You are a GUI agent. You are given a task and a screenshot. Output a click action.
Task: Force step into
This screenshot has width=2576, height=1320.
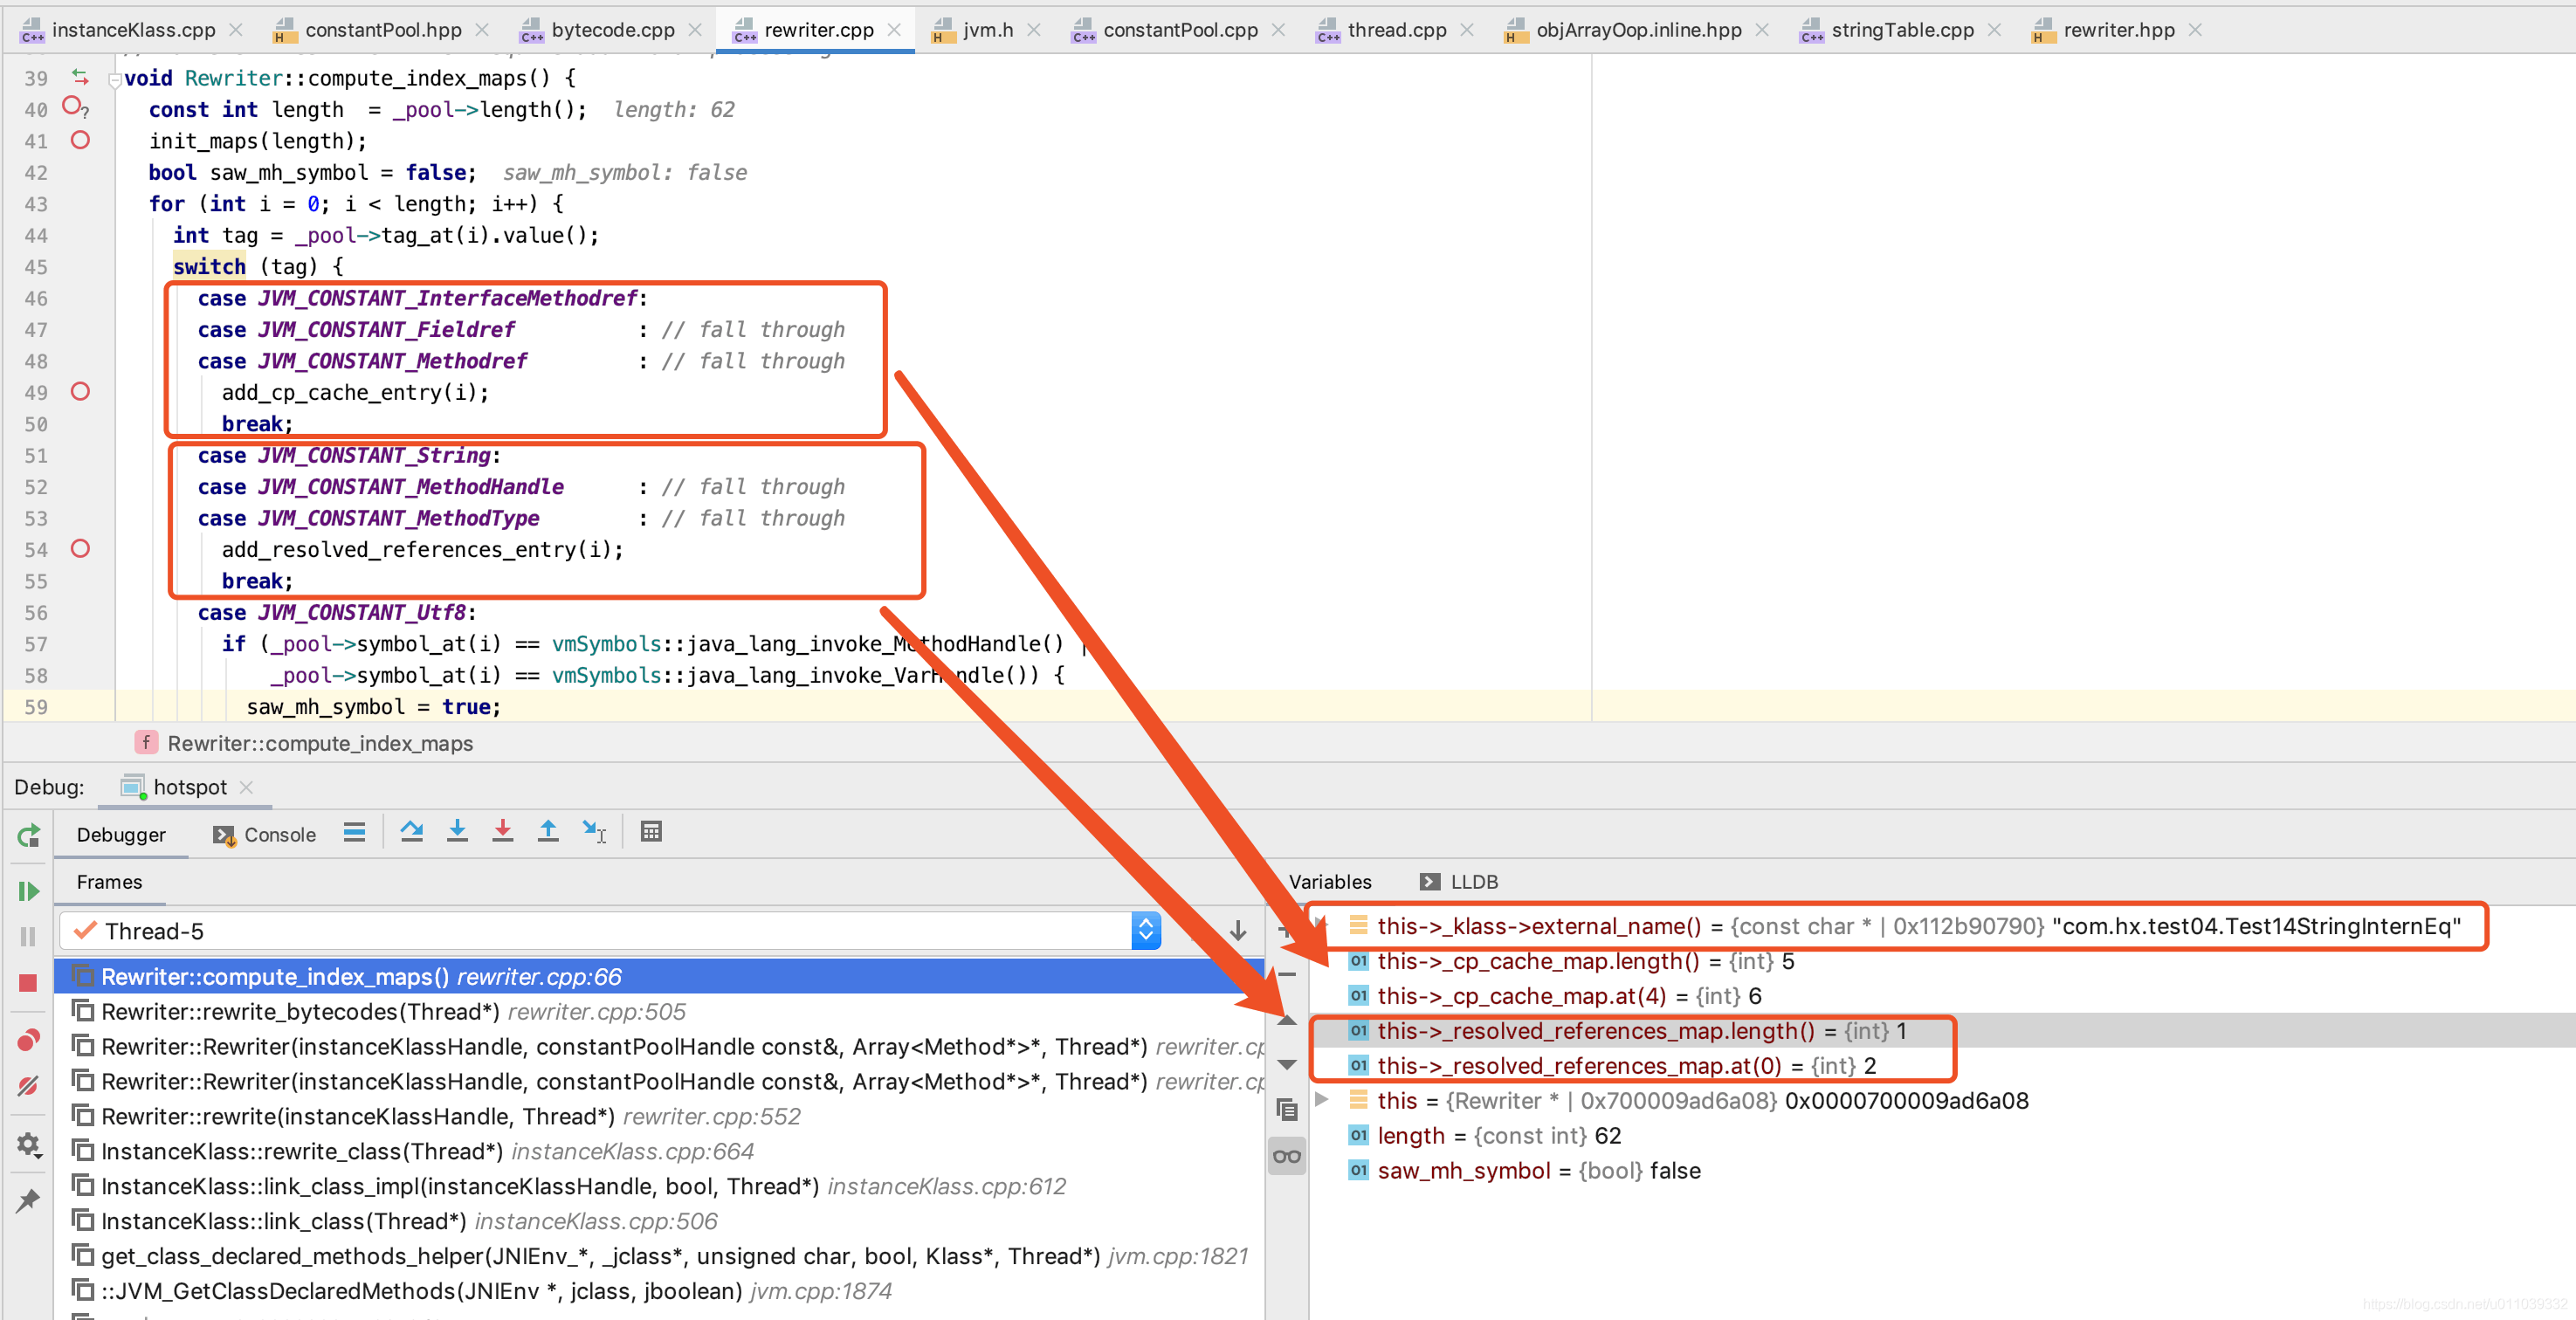(502, 832)
